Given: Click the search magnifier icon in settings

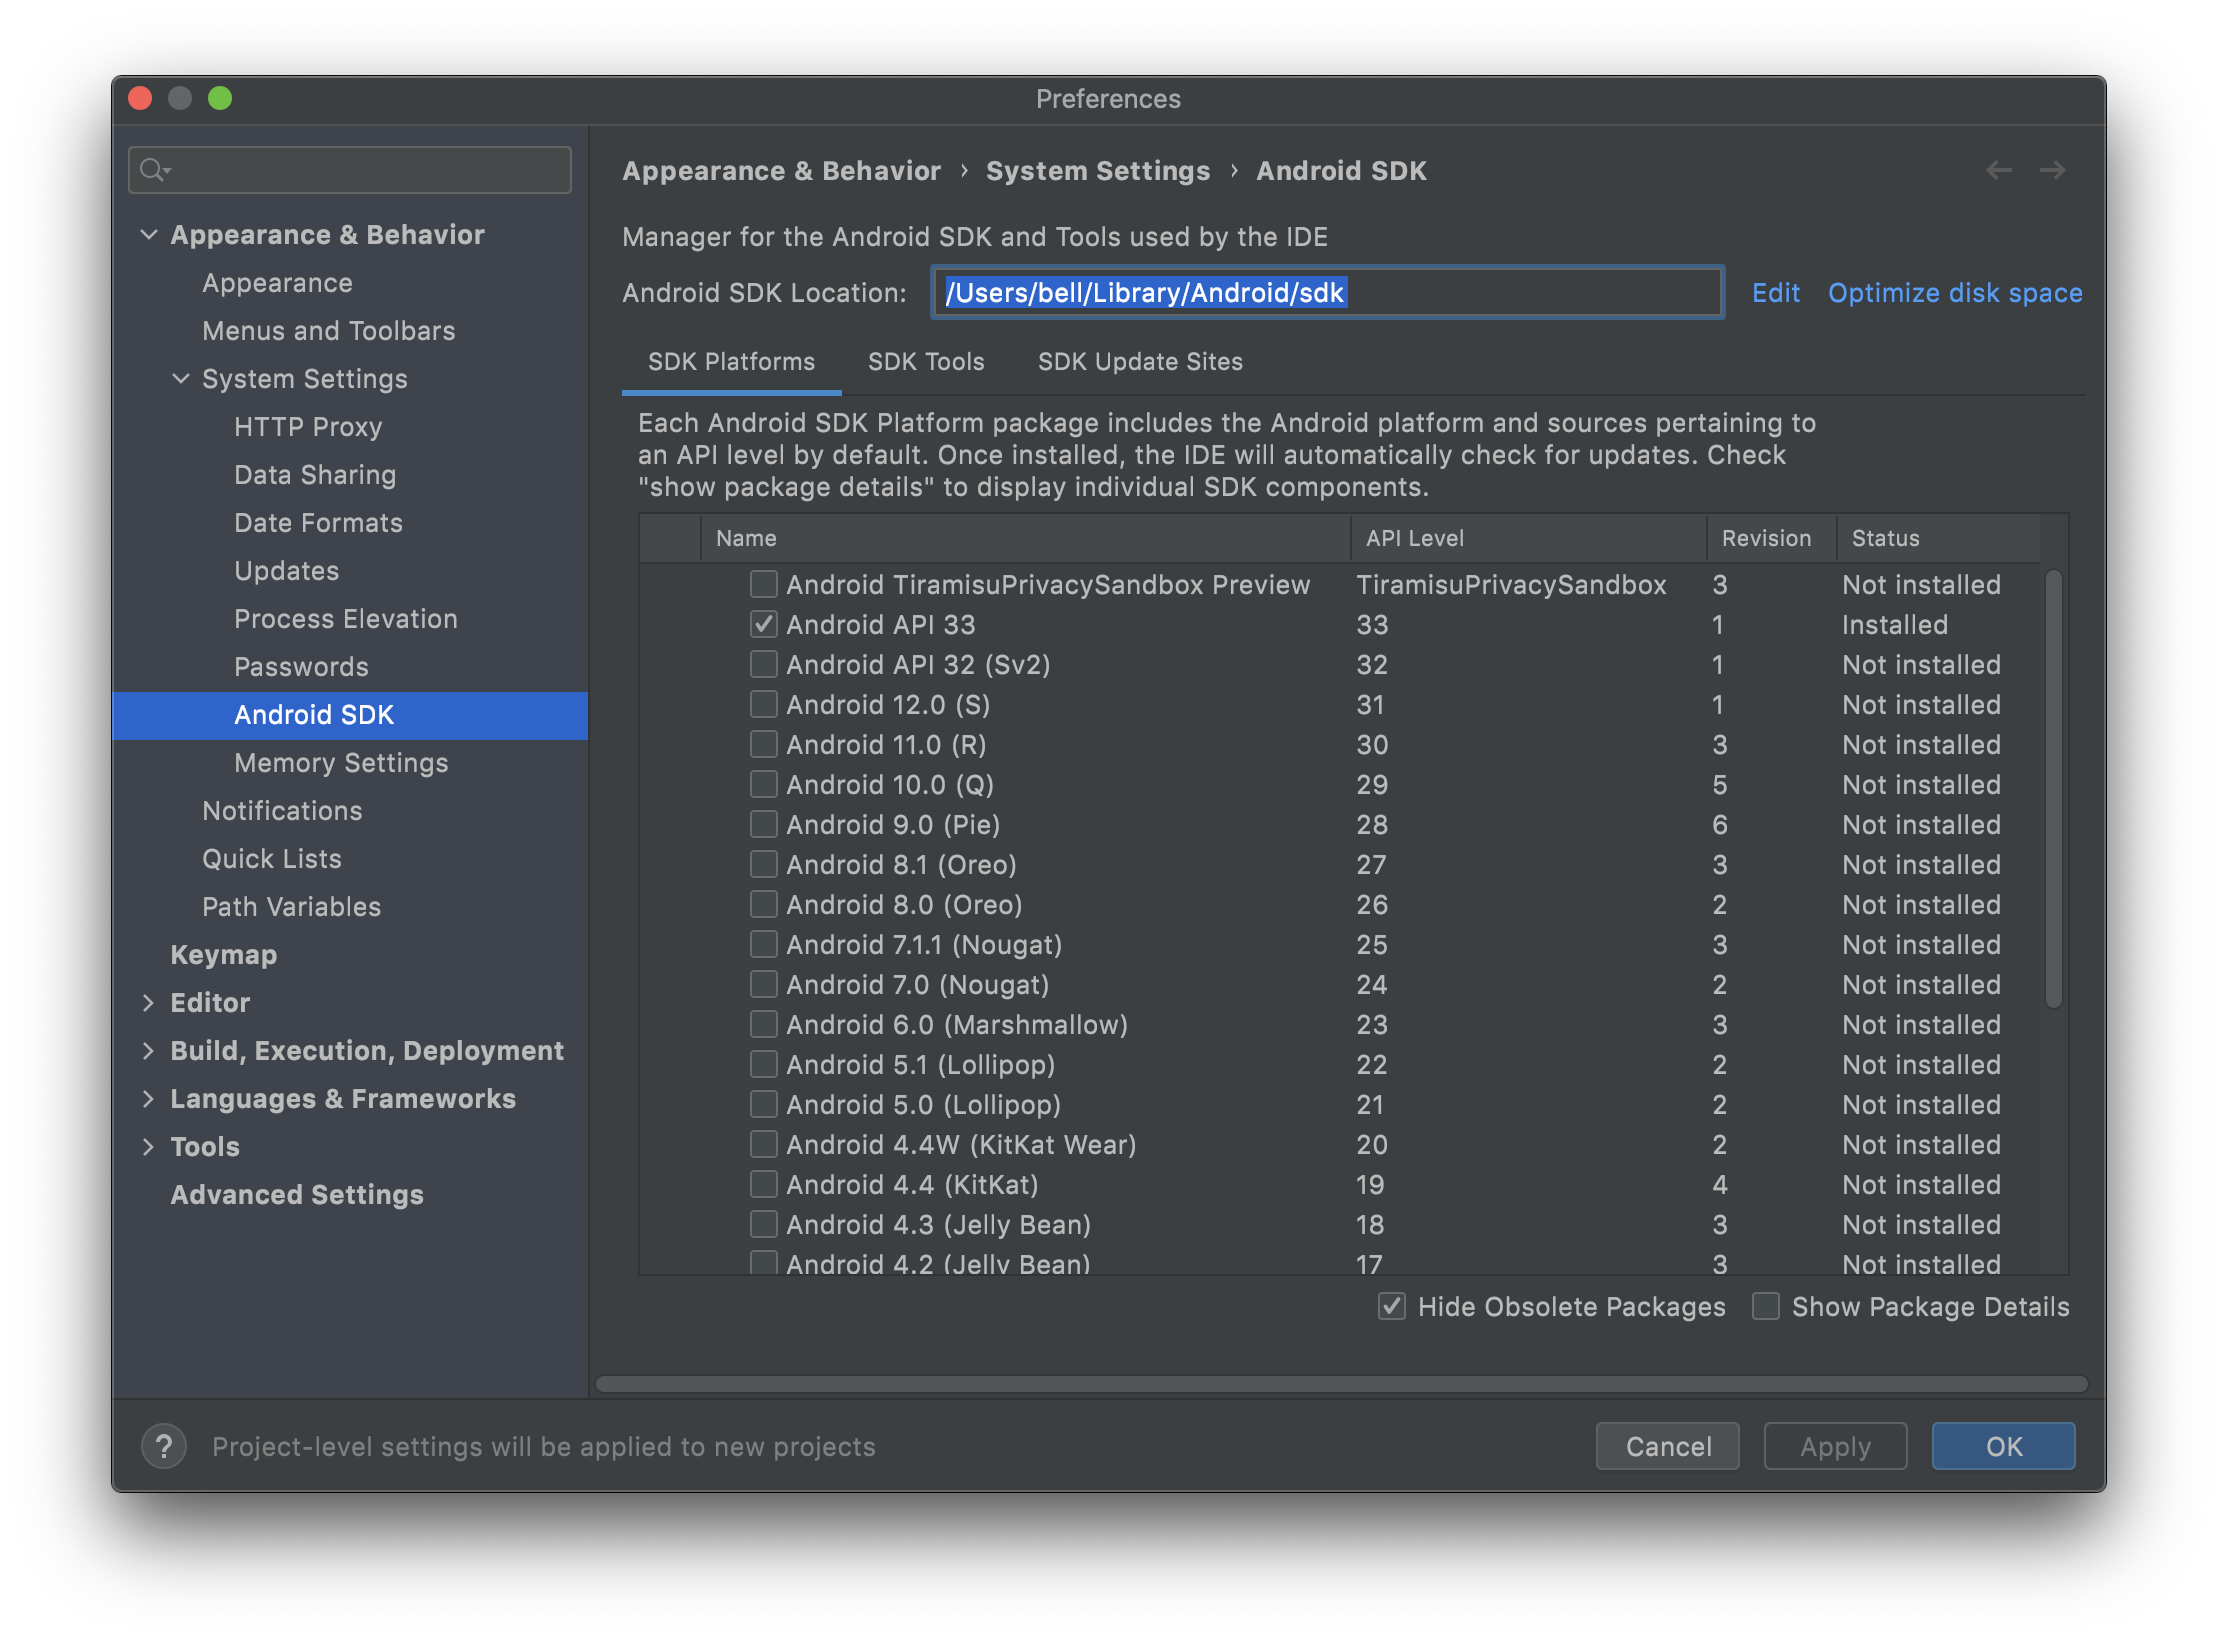Looking at the screenshot, I should [x=154, y=170].
